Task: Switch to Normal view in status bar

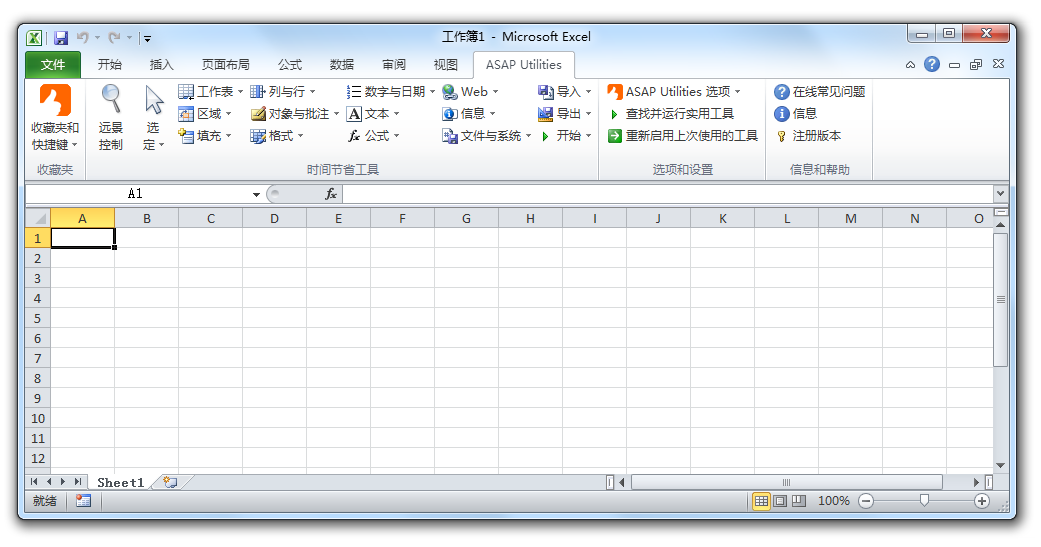Action: click(x=761, y=501)
